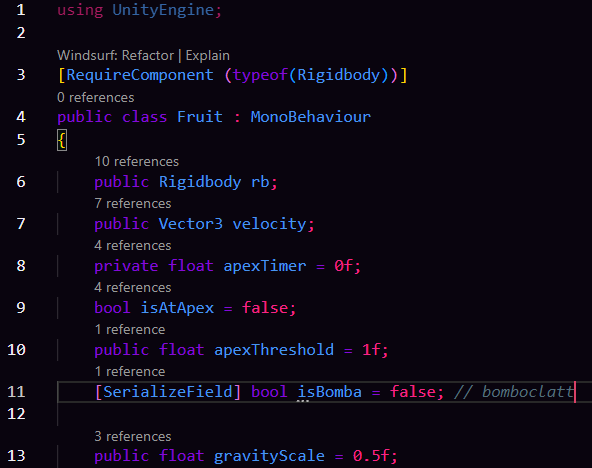Click line number 1 in the gutter
This screenshot has height=468, width=592.
coord(21,10)
